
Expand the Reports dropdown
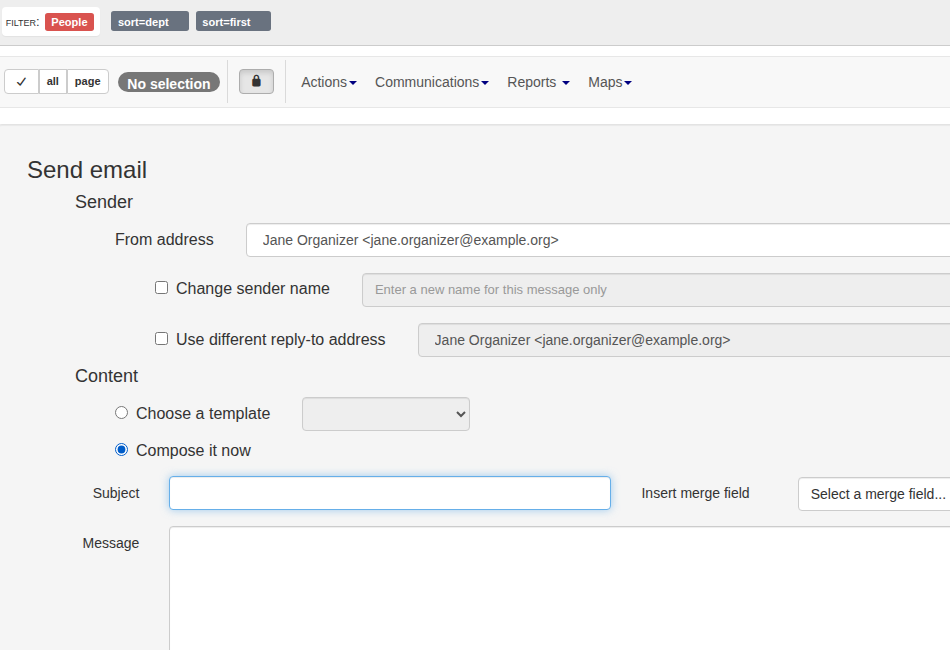coord(537,82)
